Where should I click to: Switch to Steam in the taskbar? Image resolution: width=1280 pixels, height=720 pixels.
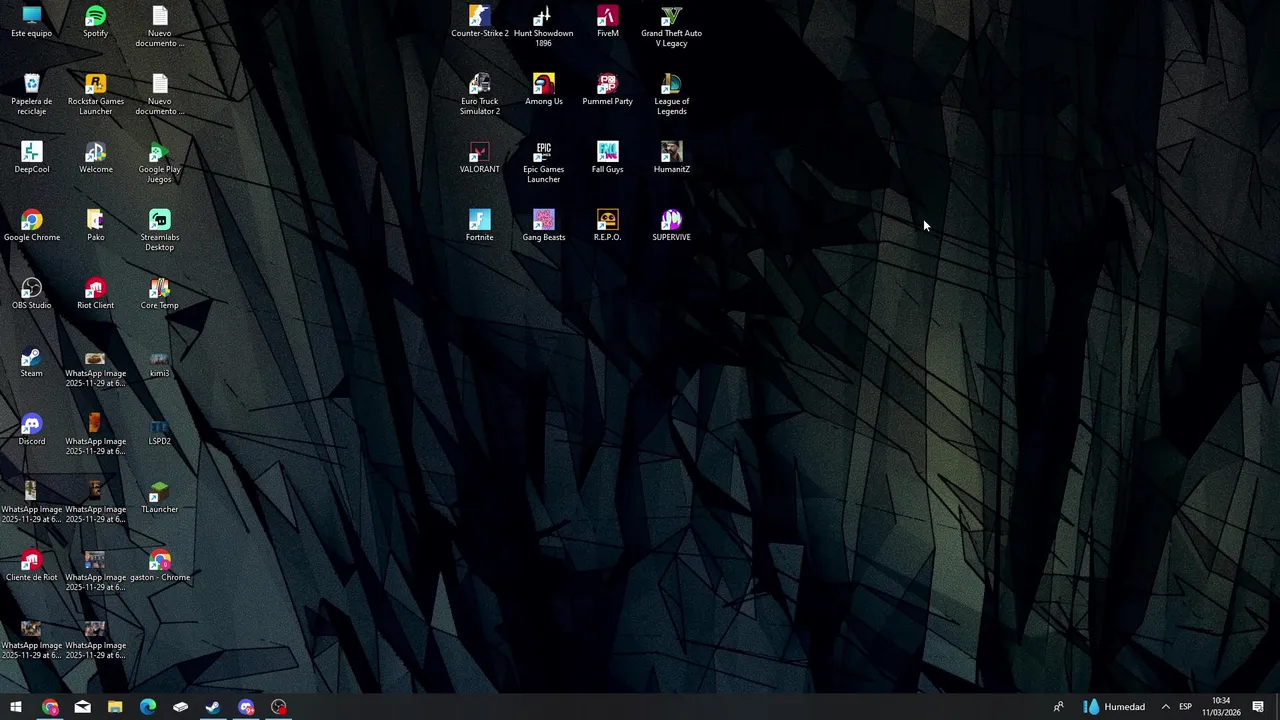tap(213, 707)
